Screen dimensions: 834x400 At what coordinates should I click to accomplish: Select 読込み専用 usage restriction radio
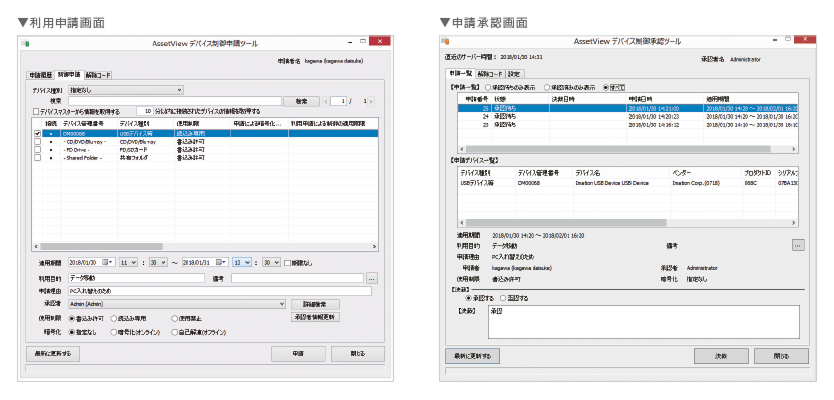(113, 319)
